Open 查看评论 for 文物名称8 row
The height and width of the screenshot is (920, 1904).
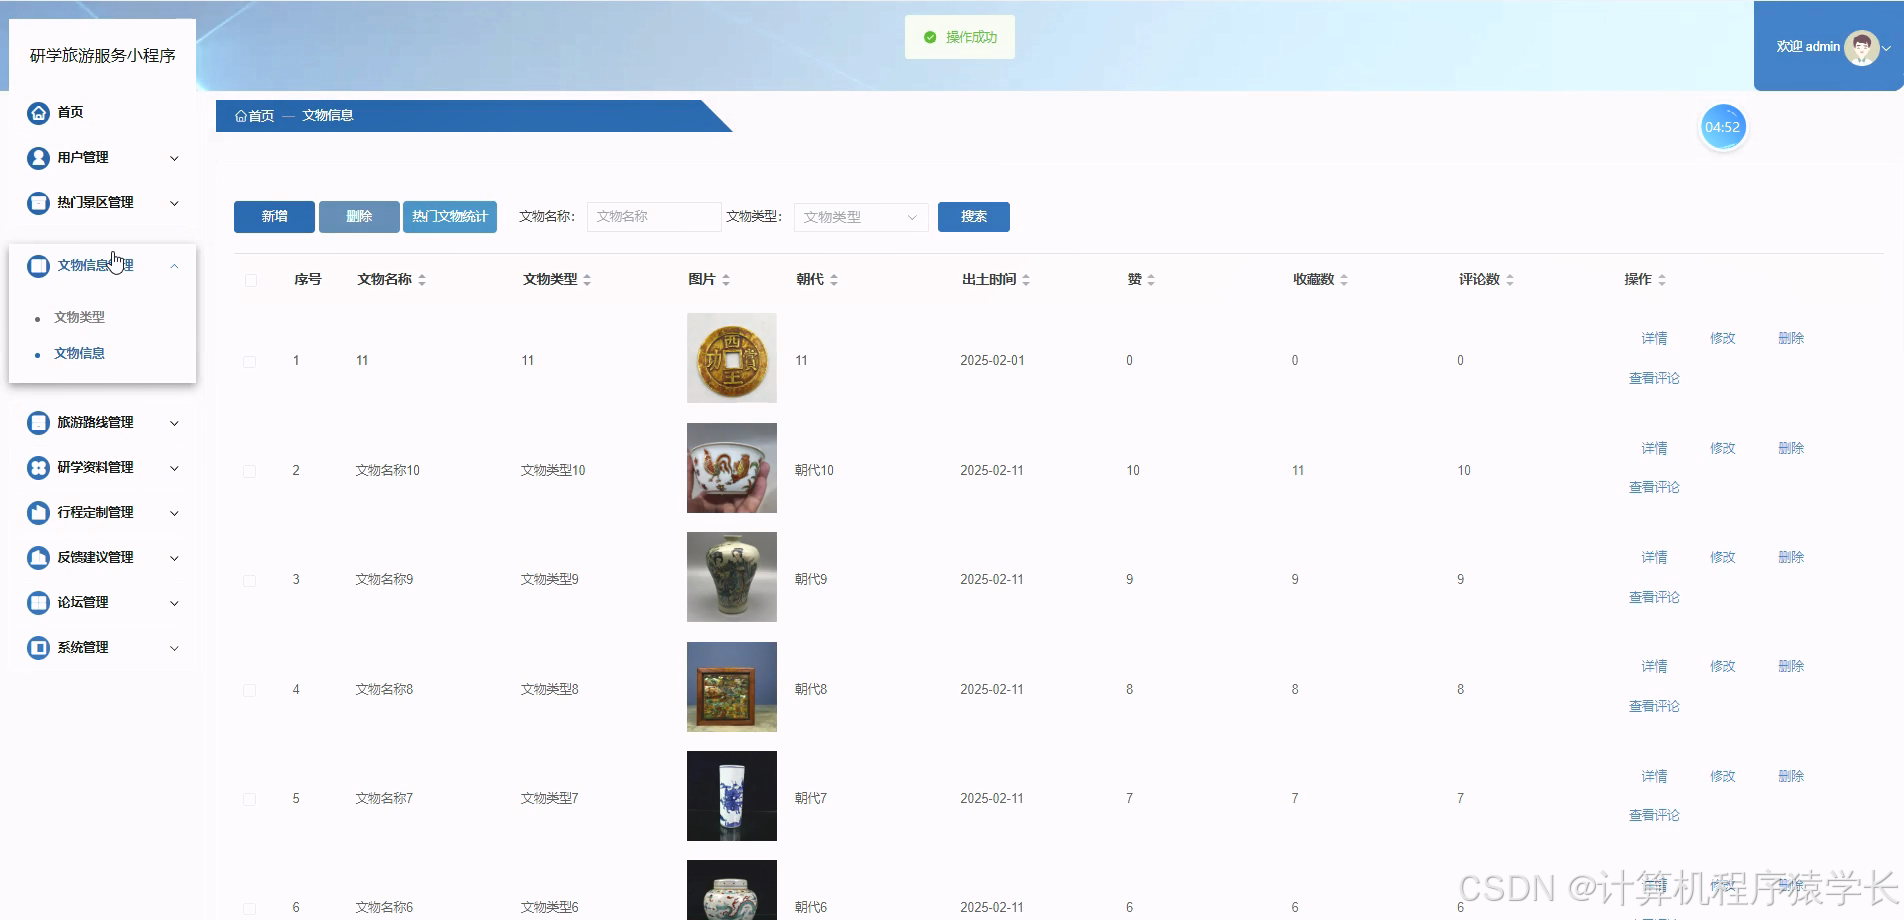click(1654, 707)
